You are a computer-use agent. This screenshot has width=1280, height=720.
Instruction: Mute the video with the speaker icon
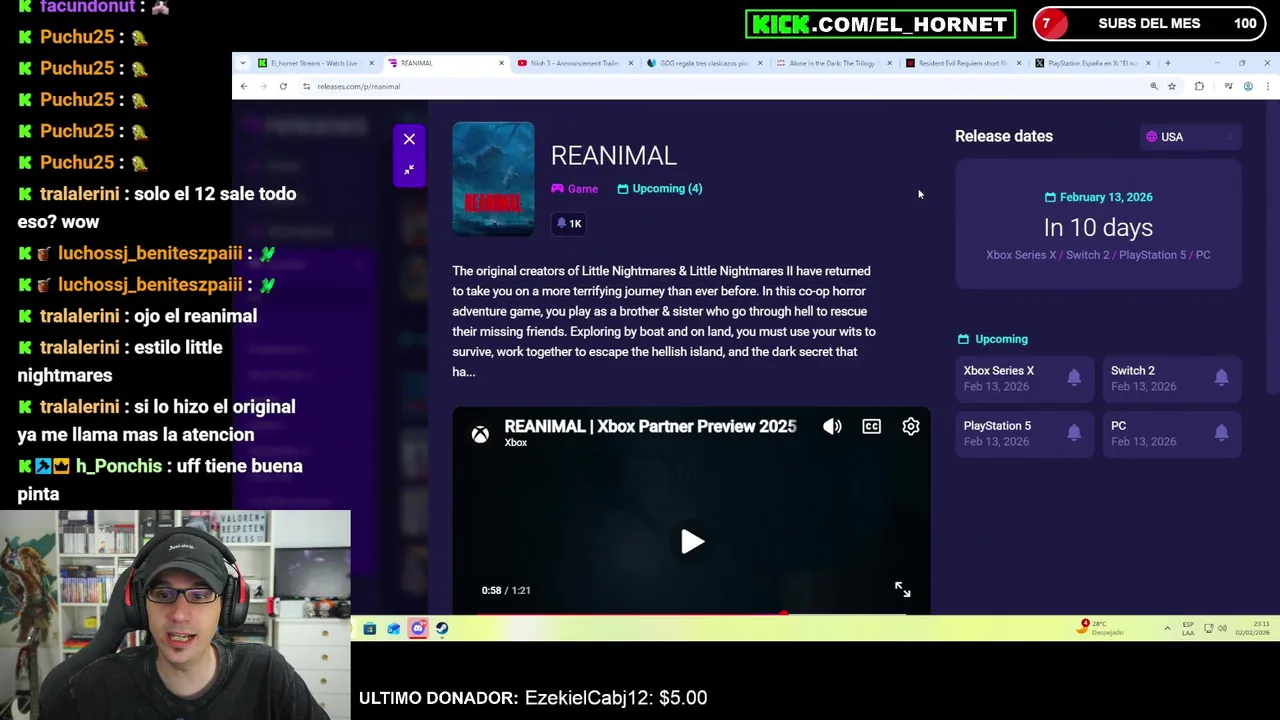pos(832,427)
